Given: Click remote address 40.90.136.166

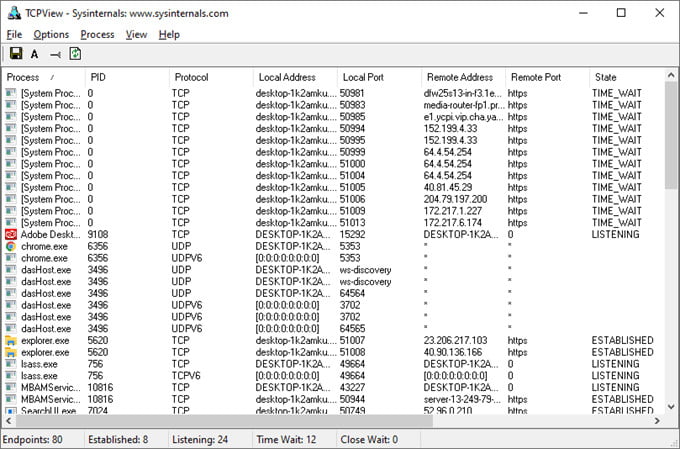Looking at the screenshot, I should point(453,352).
